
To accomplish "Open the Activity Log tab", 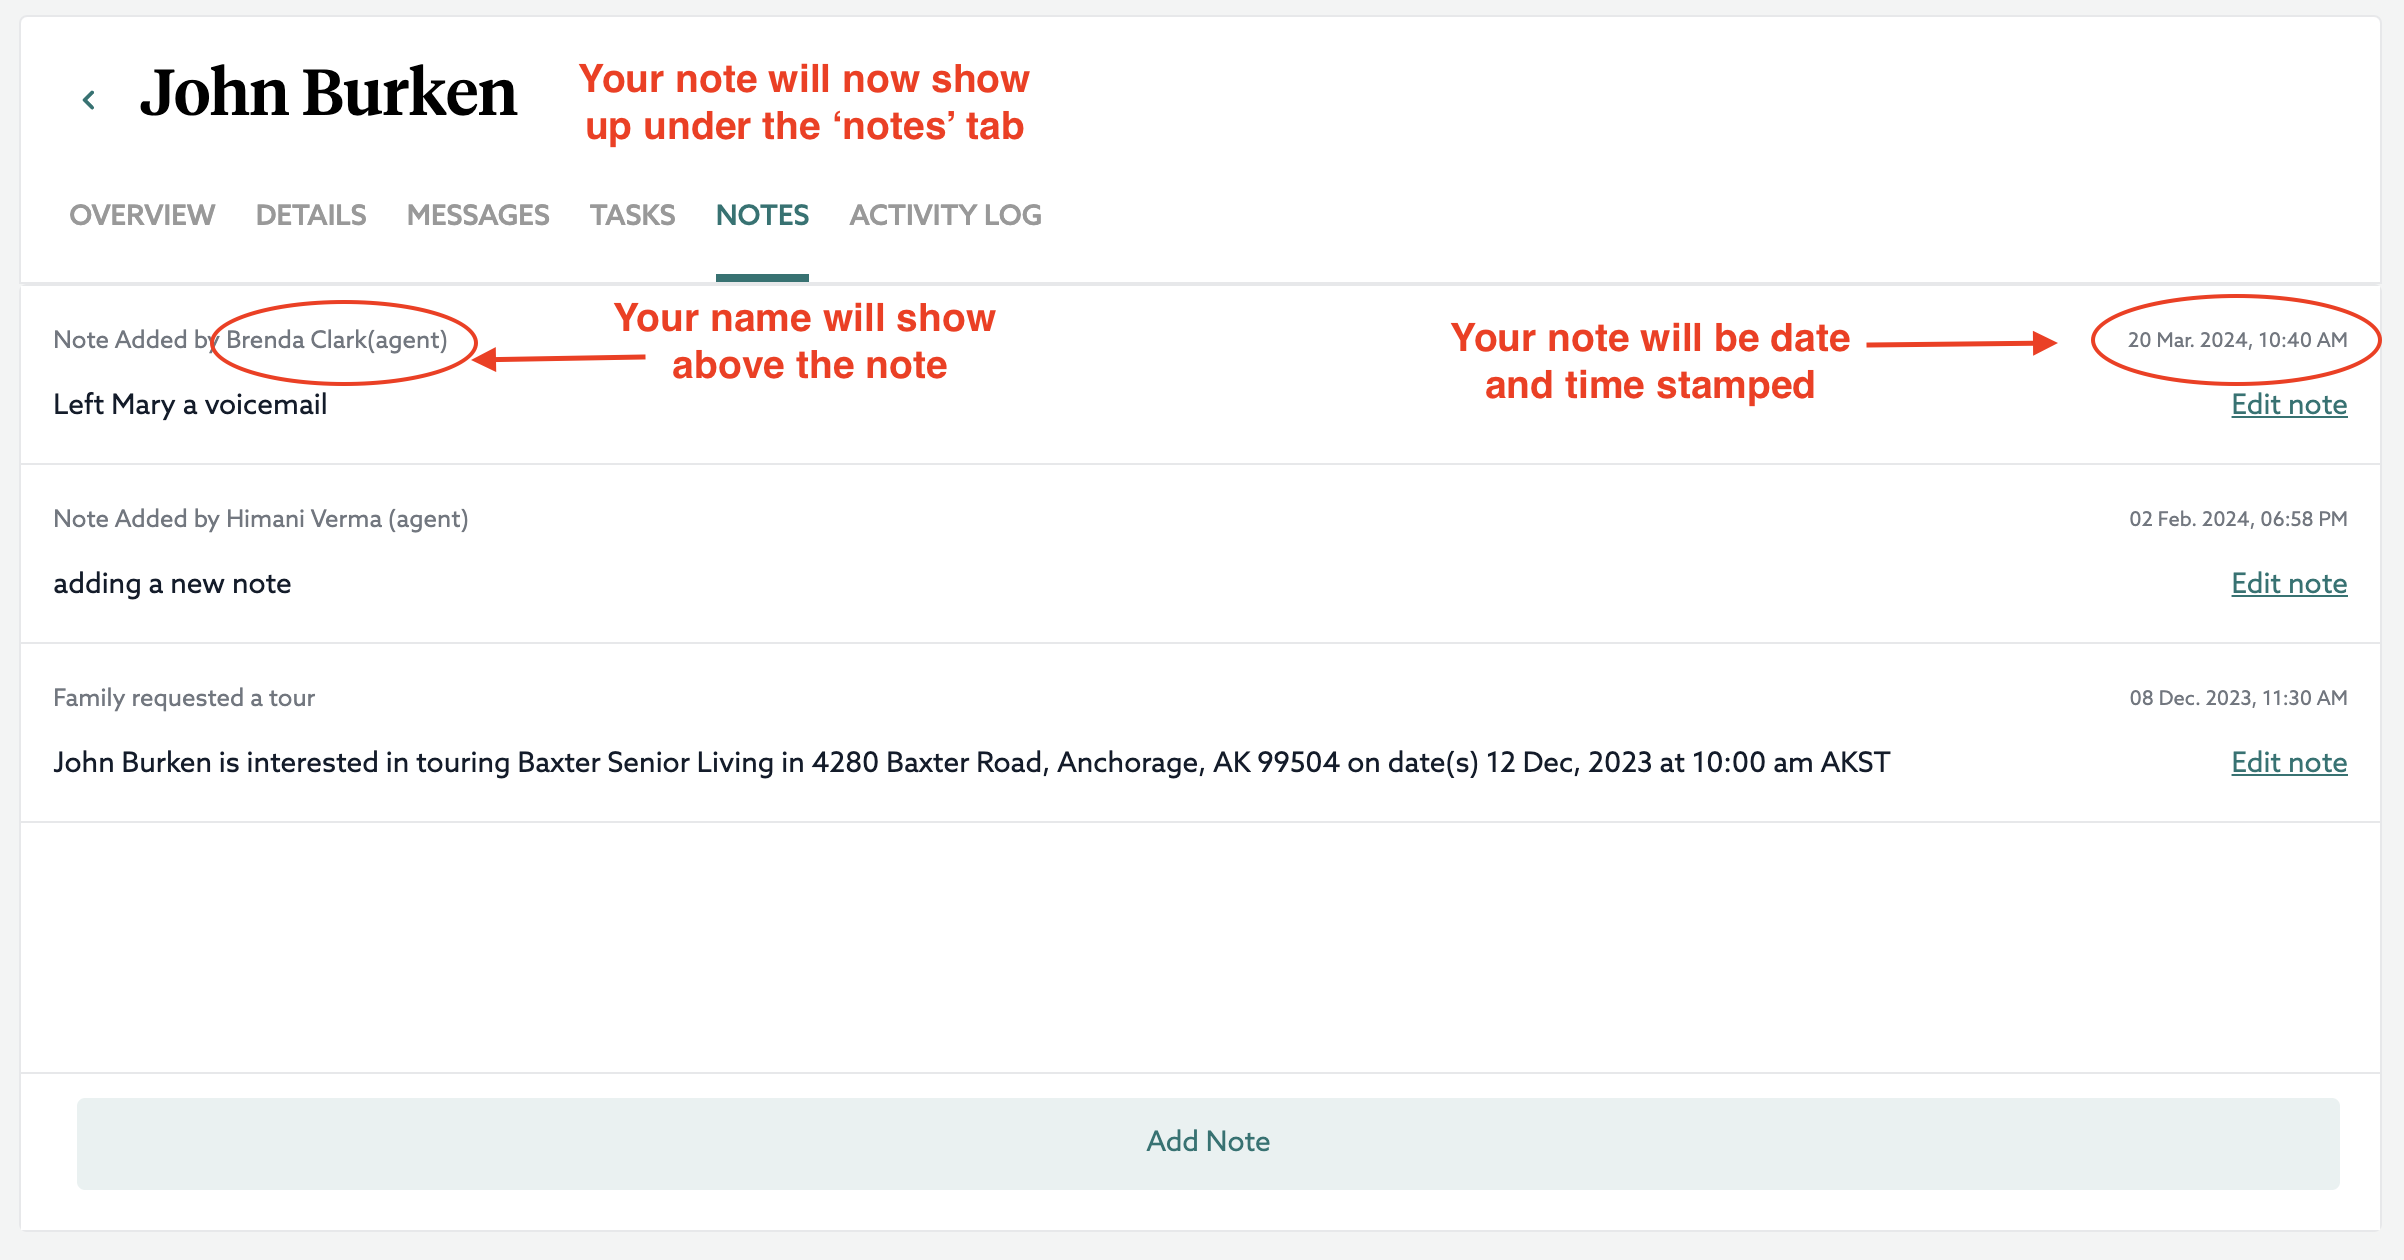I will 945,215.
